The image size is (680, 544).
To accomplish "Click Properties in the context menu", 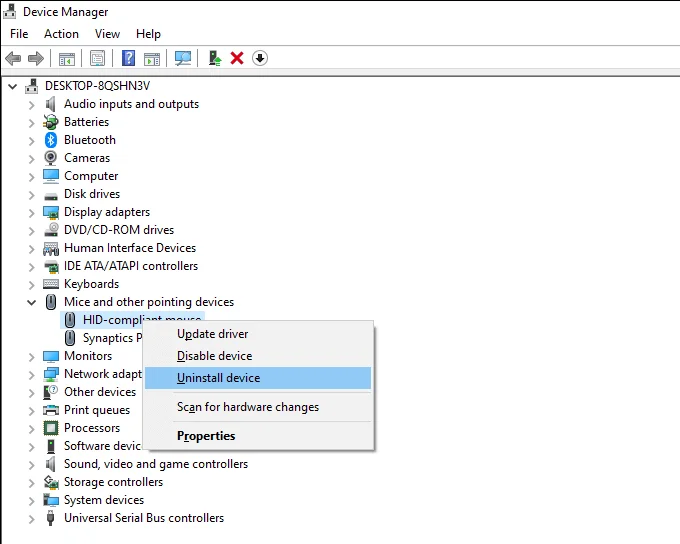I will click(206, 436).
